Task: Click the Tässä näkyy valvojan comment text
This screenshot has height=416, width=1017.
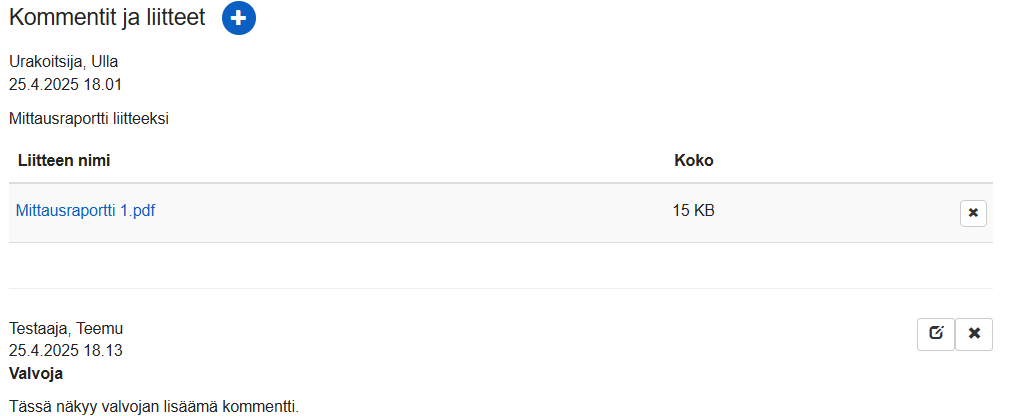Action: coord(154,407)
